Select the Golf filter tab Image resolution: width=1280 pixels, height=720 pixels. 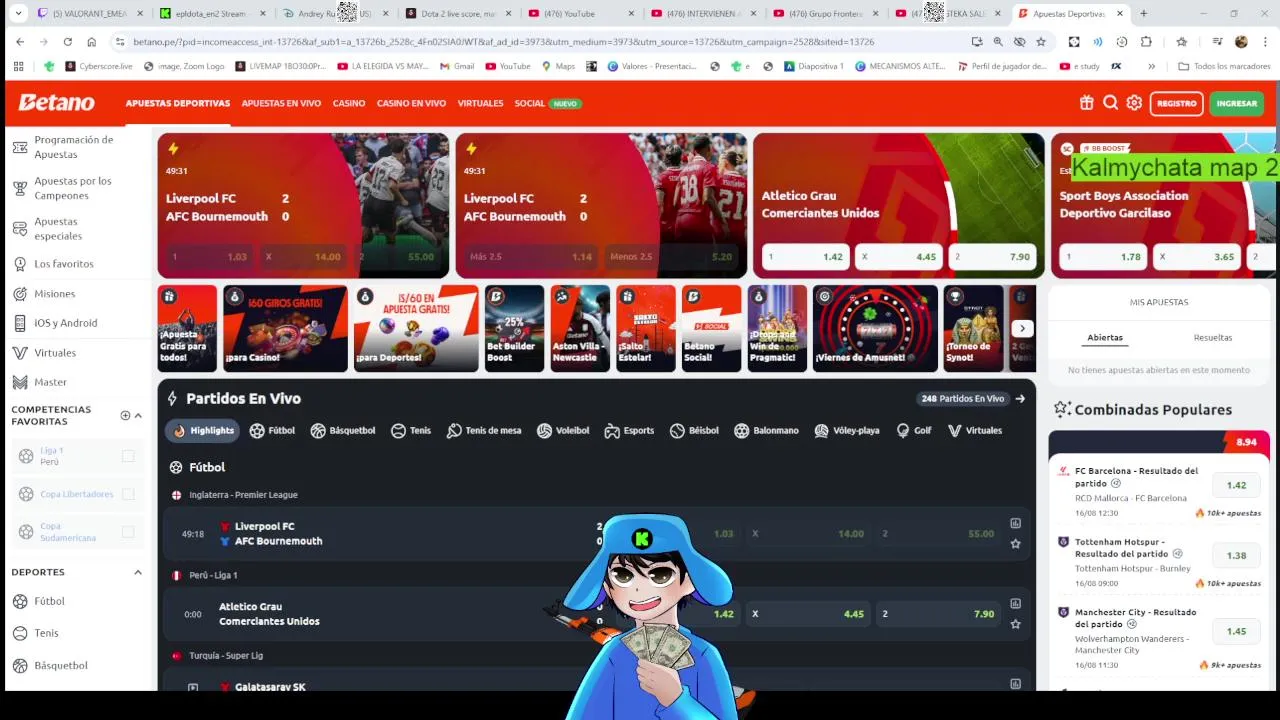click(914, 431)
